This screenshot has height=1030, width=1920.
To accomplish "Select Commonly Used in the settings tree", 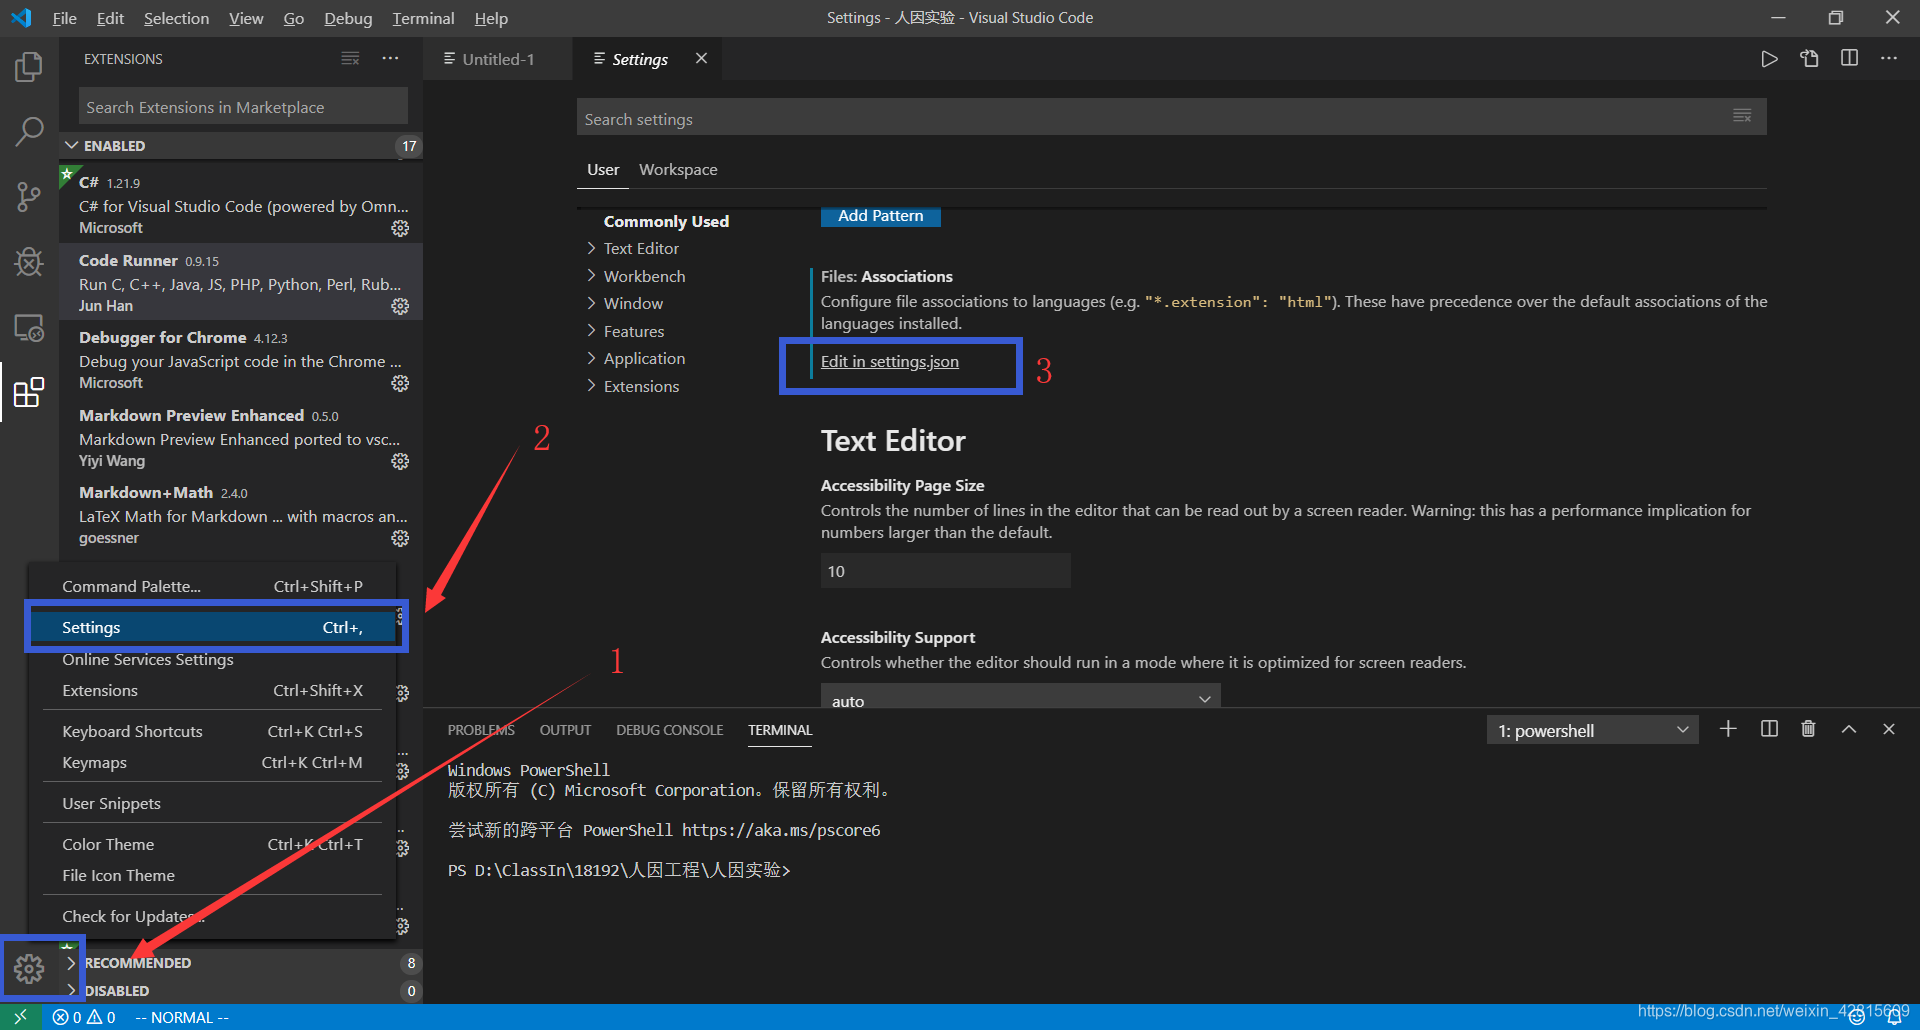I will tap(666, 221).
